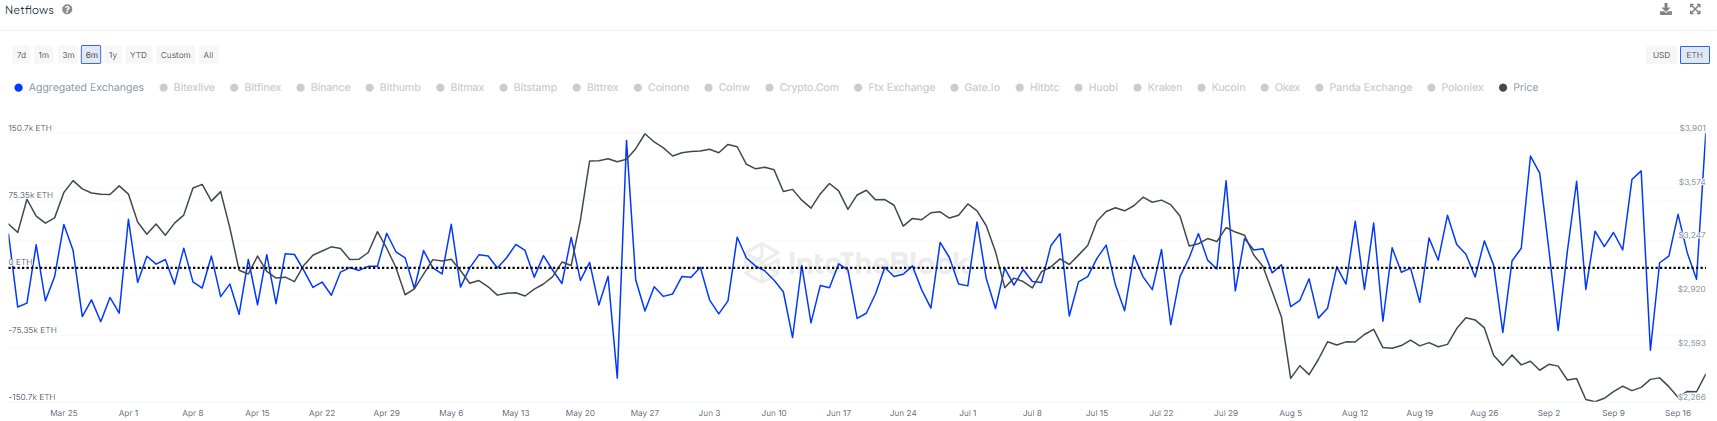1717x421 pixels.
Task: Click the Netflows help question mark icon
Action: pos(67,10)
